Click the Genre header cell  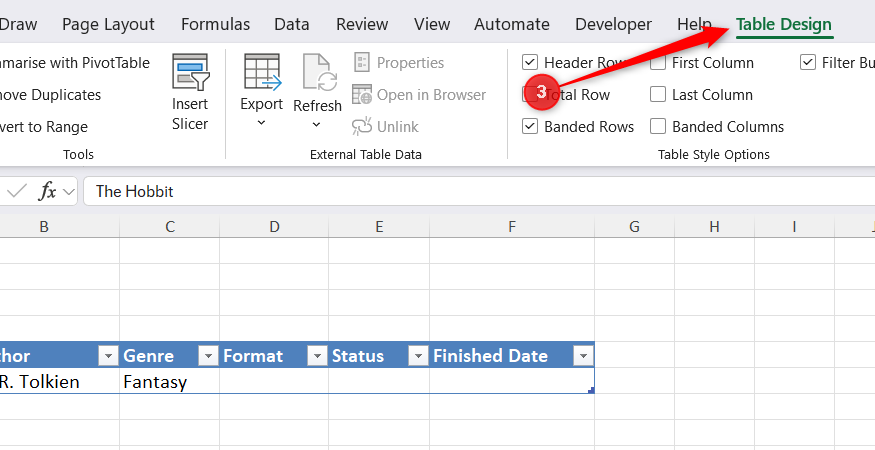coord(170,355)
